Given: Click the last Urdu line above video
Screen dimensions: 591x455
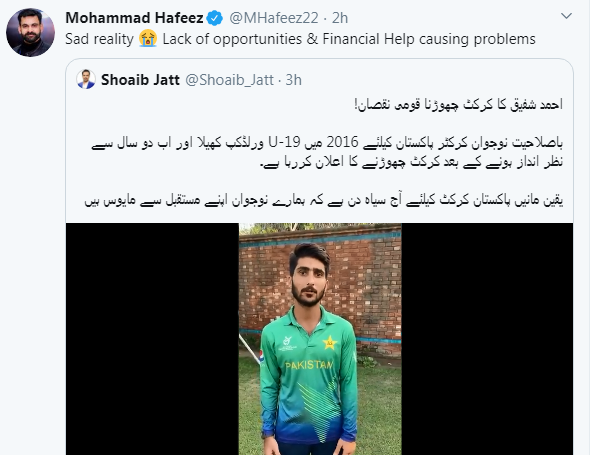Looking at the screenshot, I should [324, 200].
